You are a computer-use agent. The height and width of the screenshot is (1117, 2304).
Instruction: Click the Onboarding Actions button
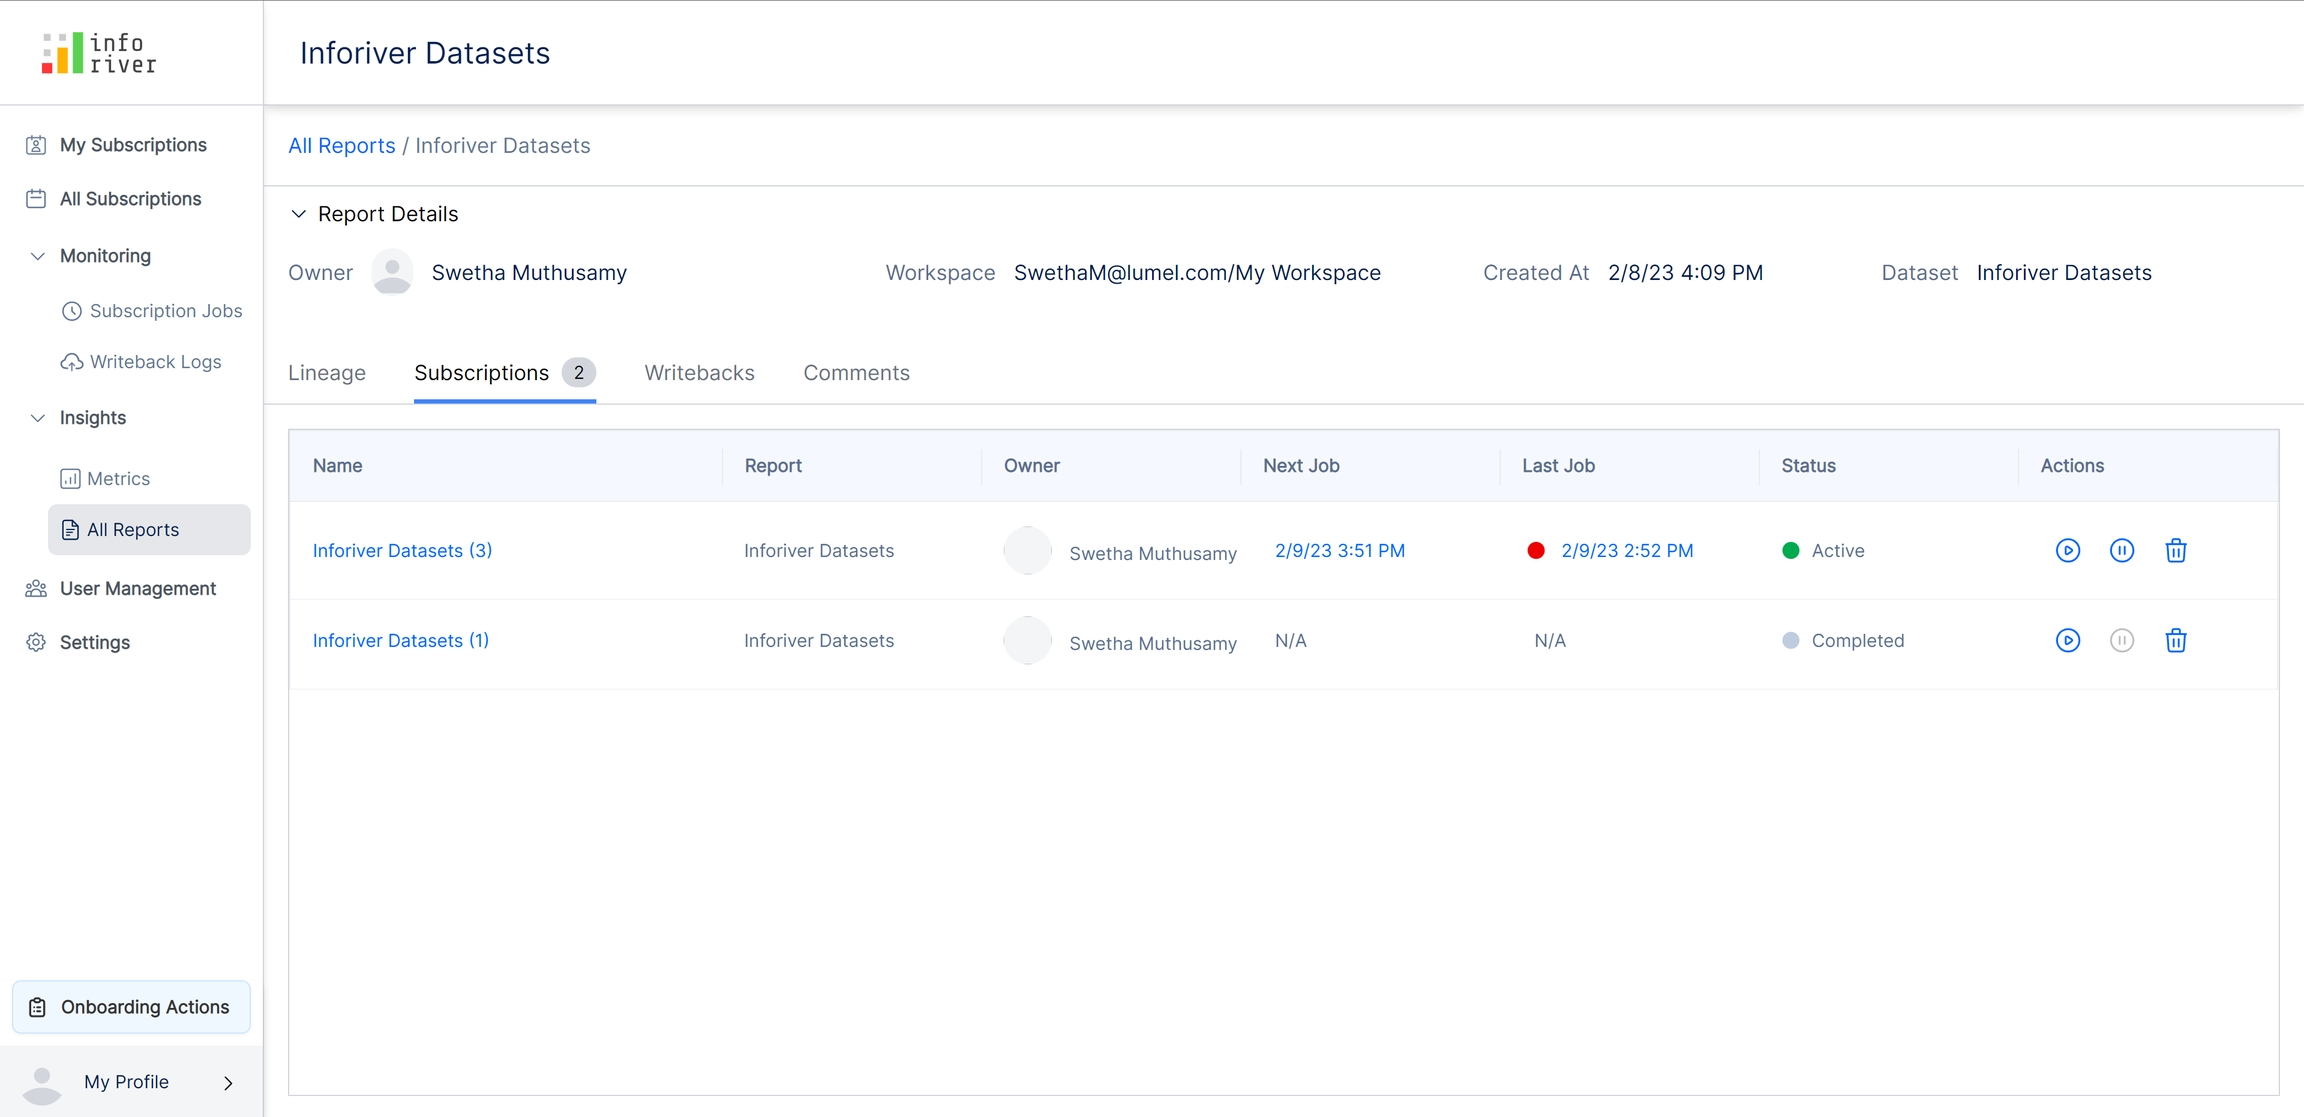coord(131,1007)
